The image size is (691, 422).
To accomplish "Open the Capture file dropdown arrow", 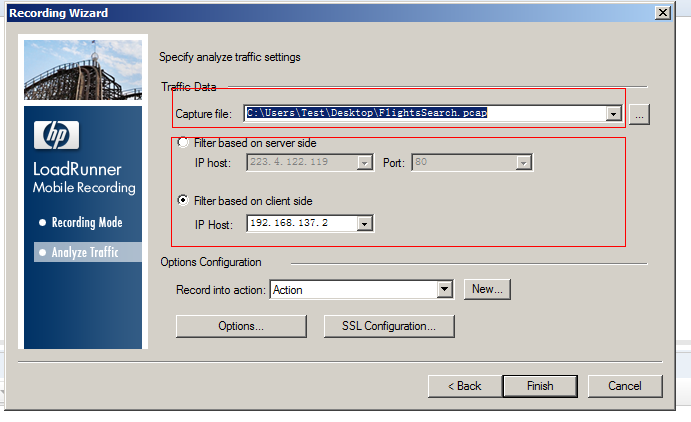I will pos(613,114).
